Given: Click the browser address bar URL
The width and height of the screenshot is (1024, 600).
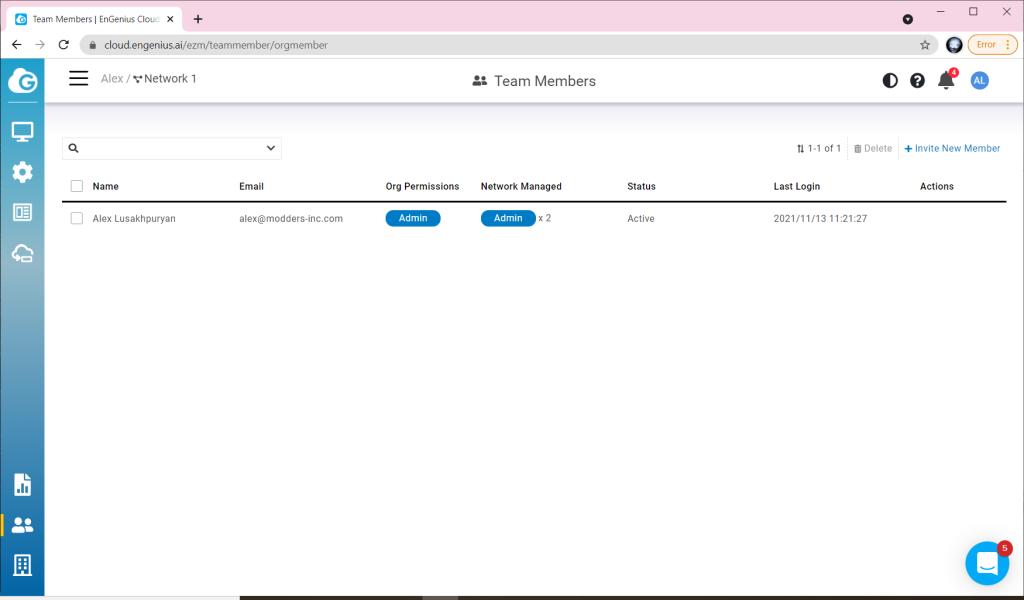Looking at the screenshot, I should (x=216, y=45).
